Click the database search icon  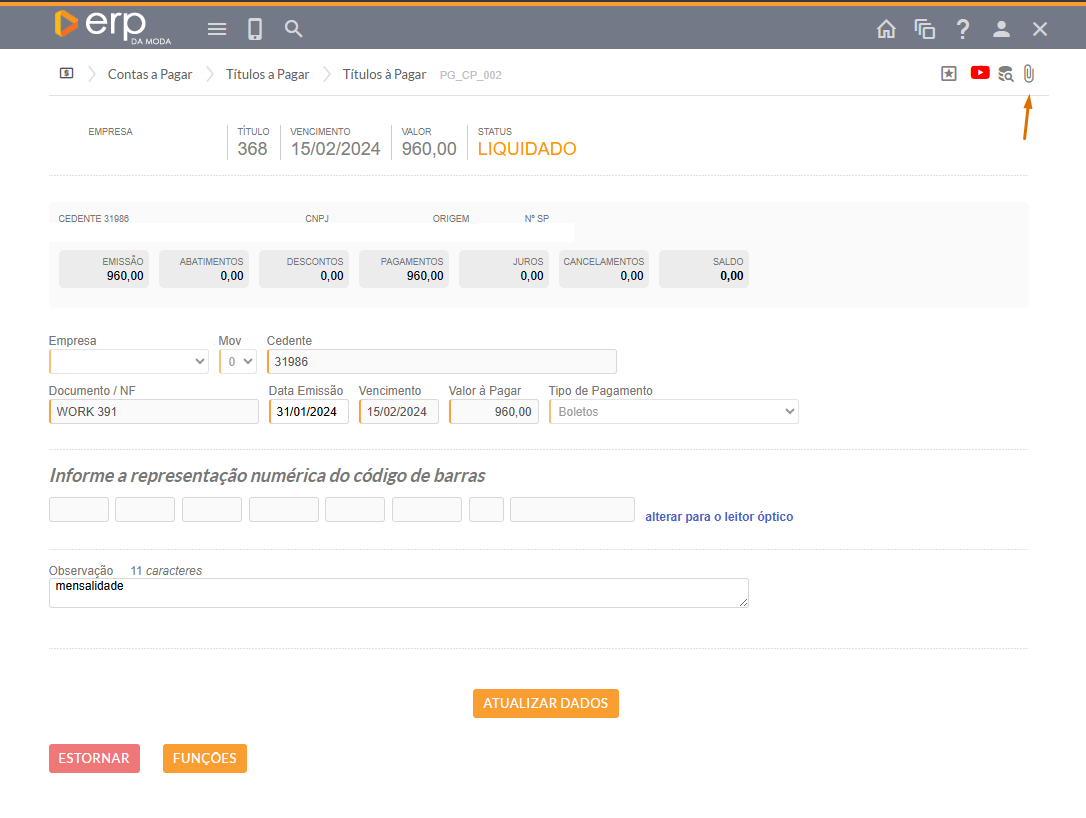pos(1005,73)
